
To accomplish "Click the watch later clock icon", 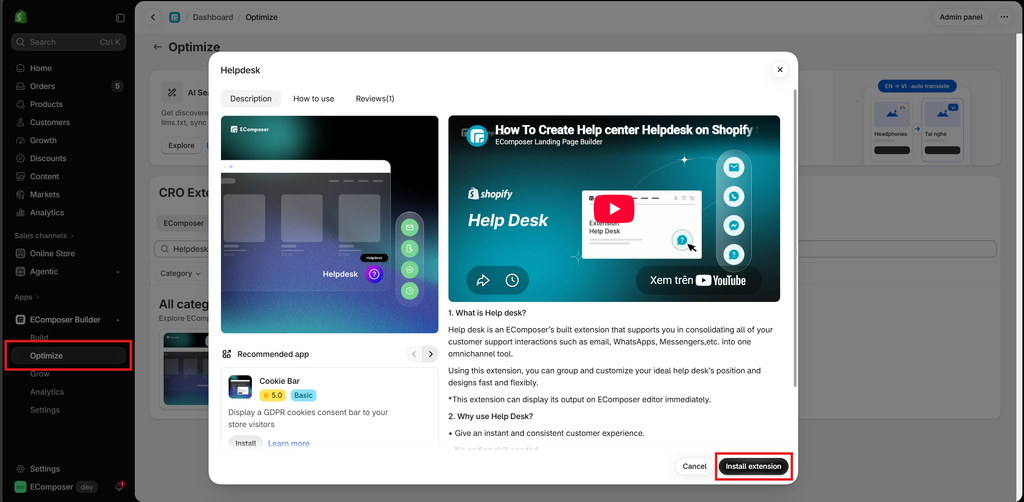I will (512, 280).
